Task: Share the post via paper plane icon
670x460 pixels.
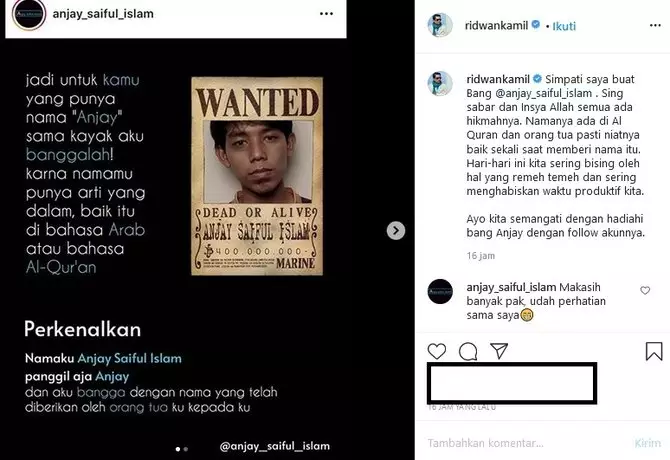Action: coord(499,351)
